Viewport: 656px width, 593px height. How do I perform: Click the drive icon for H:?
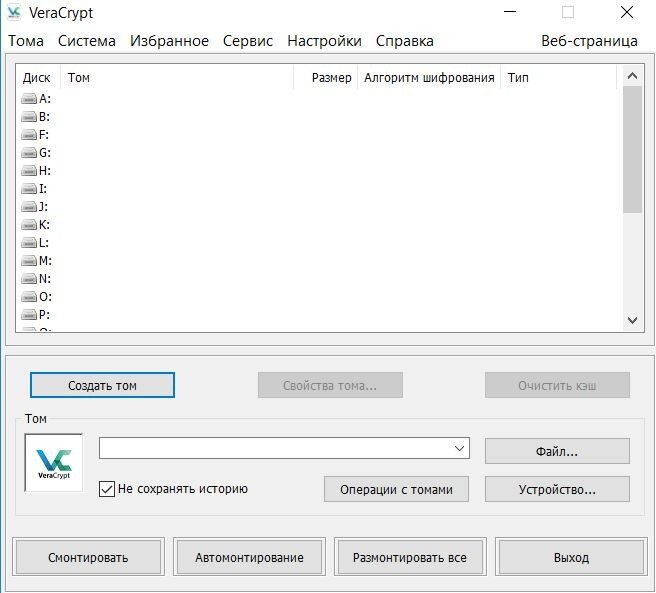[29, 171]
